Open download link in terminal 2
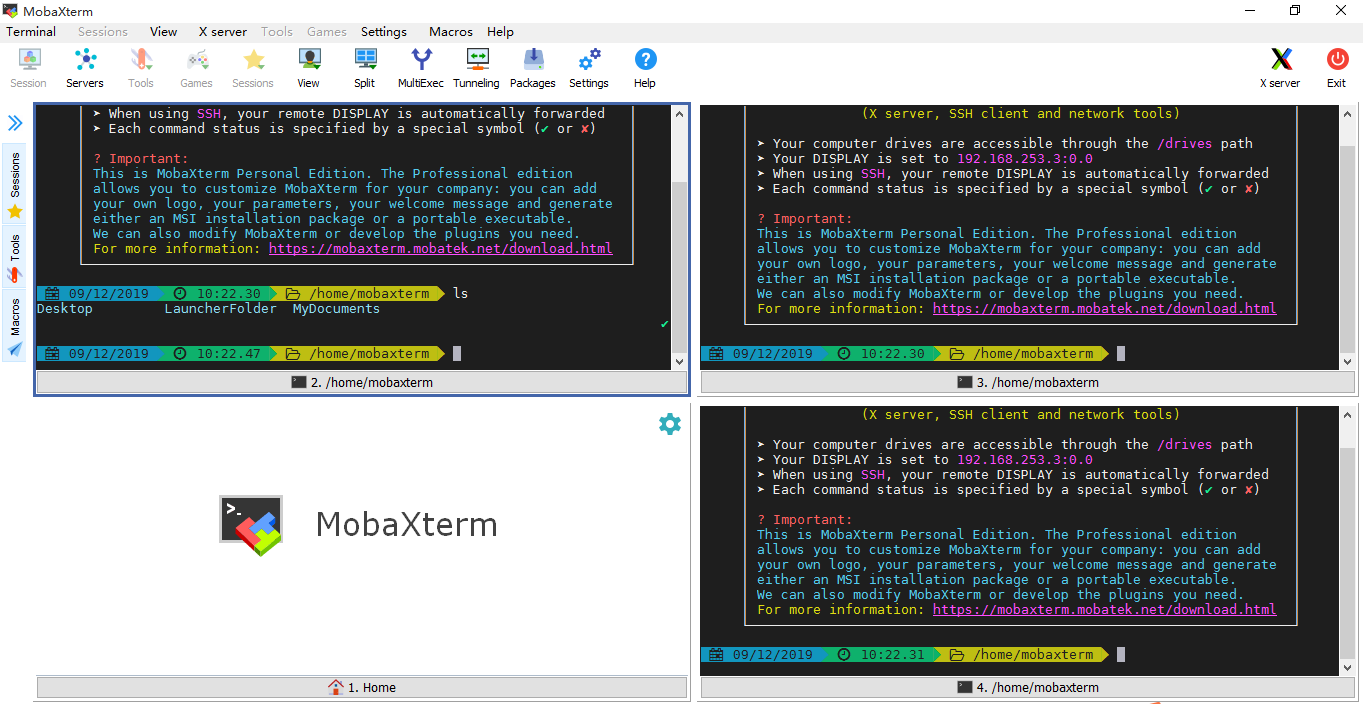Image resolution: width=1363 pixels, height=704 pixels. click(441, 249)
